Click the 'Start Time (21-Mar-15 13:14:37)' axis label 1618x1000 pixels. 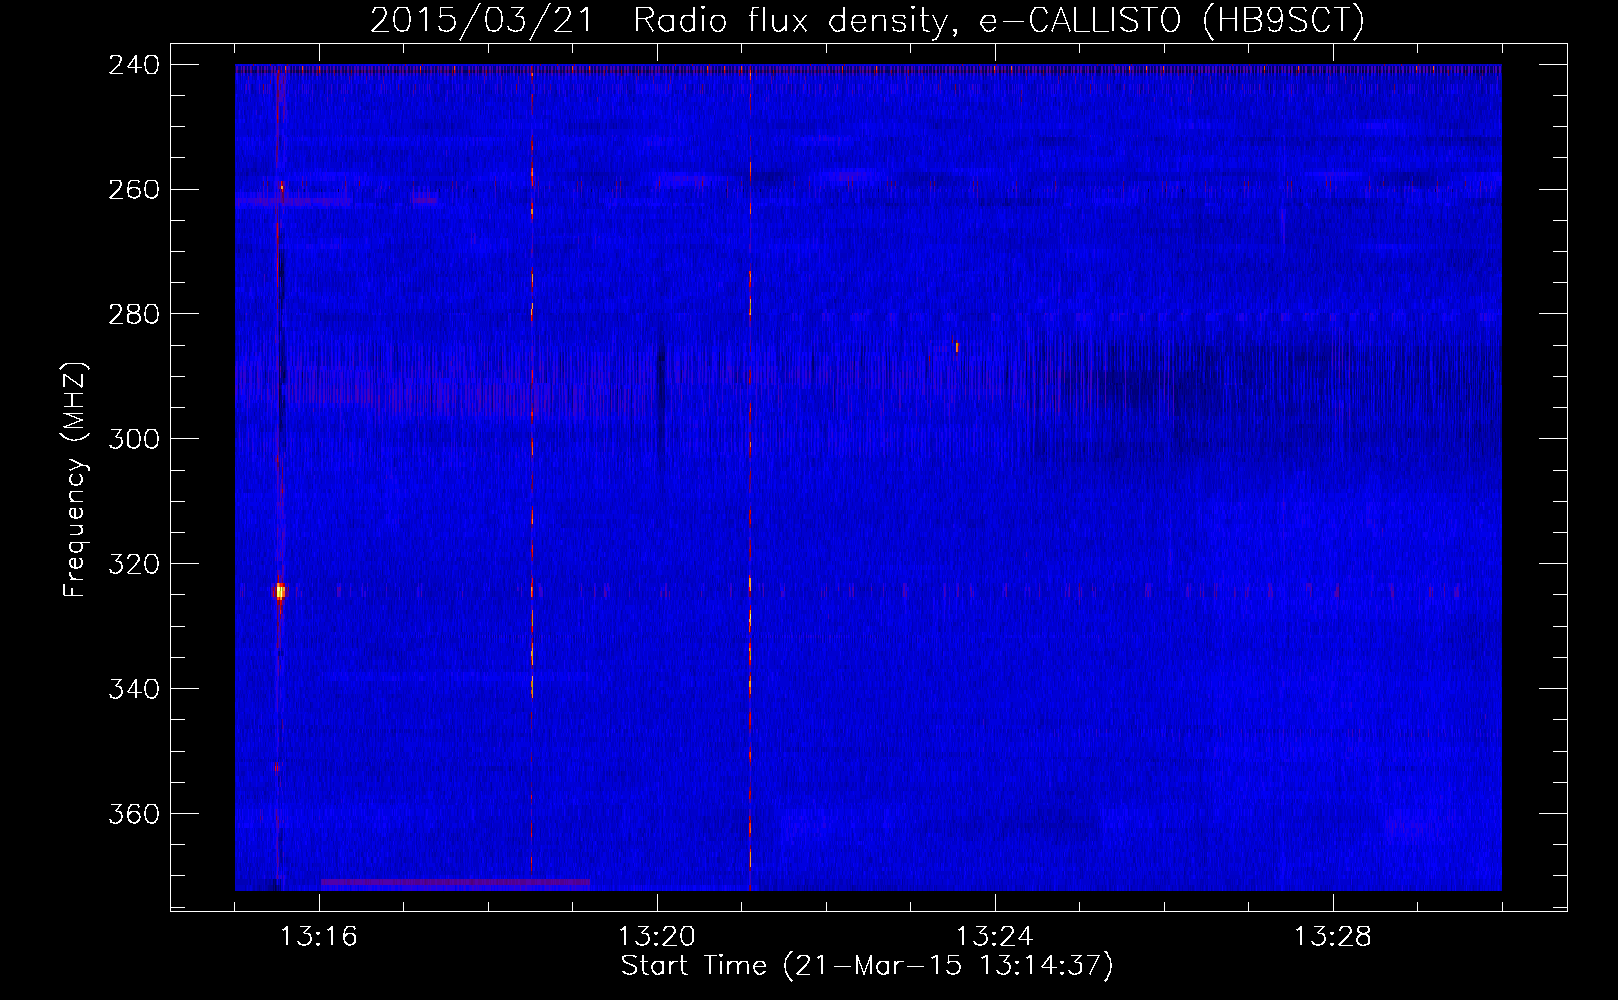point(867,966)
